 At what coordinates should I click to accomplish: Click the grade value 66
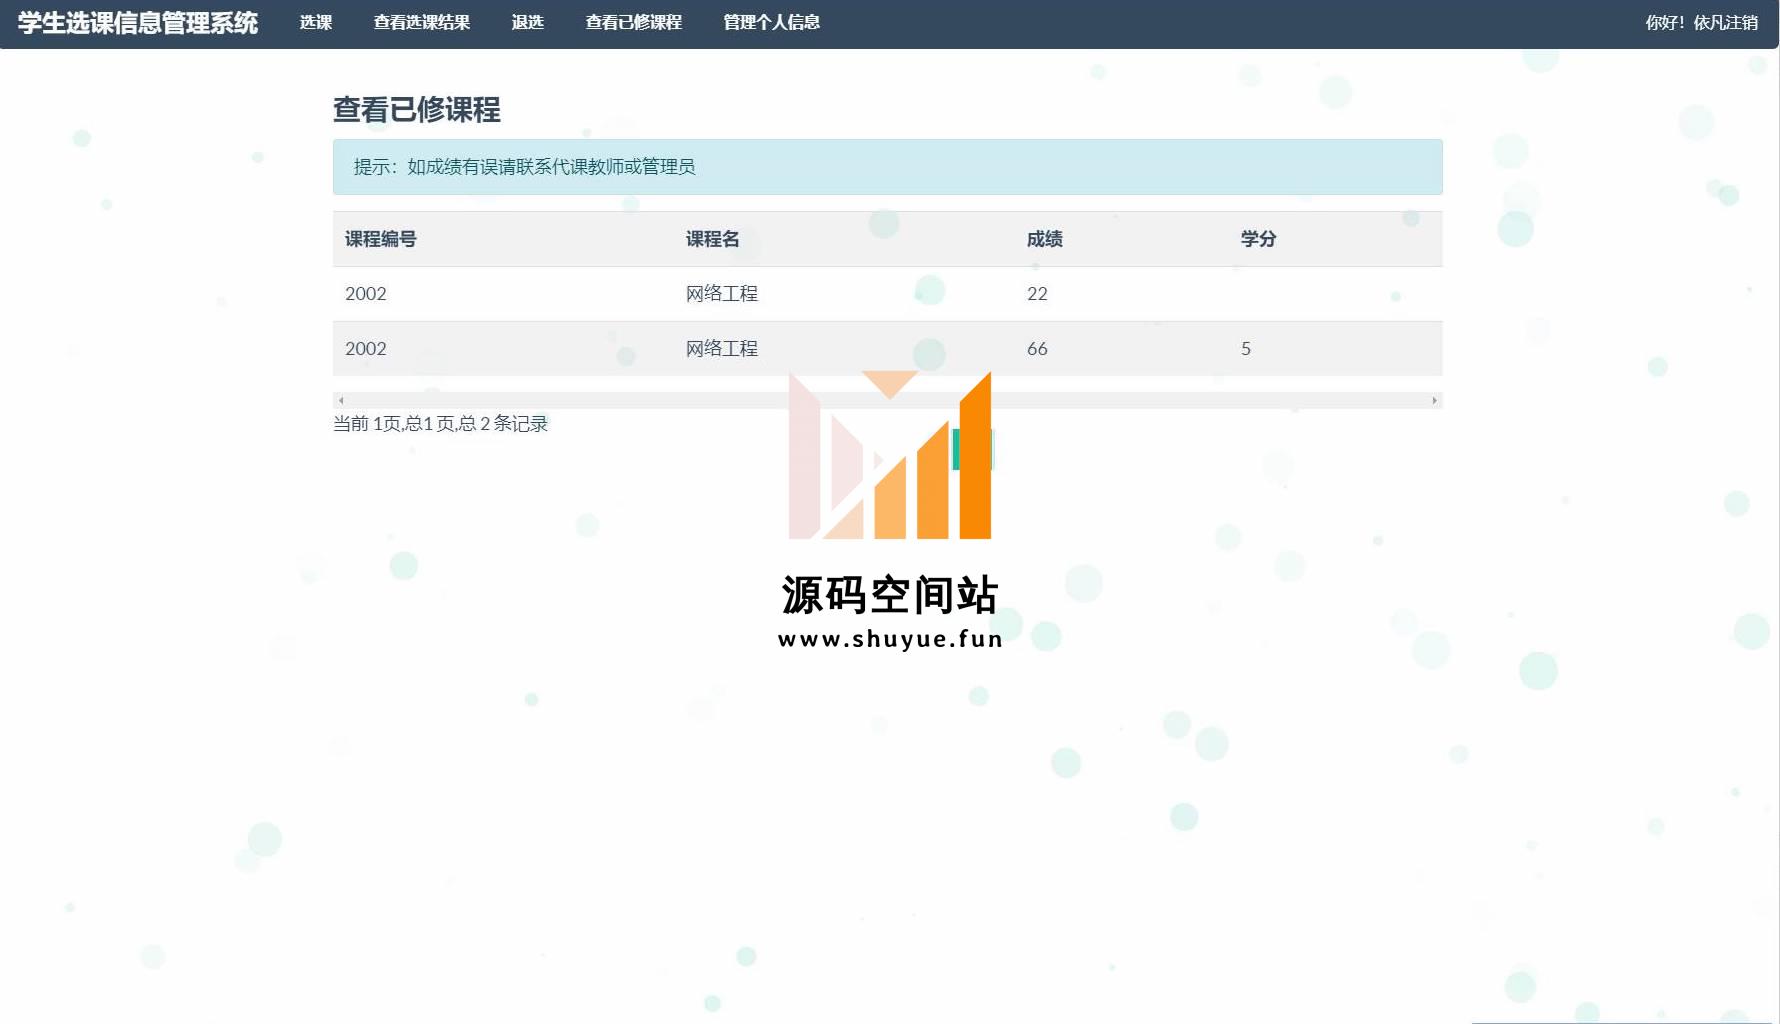1037,349
